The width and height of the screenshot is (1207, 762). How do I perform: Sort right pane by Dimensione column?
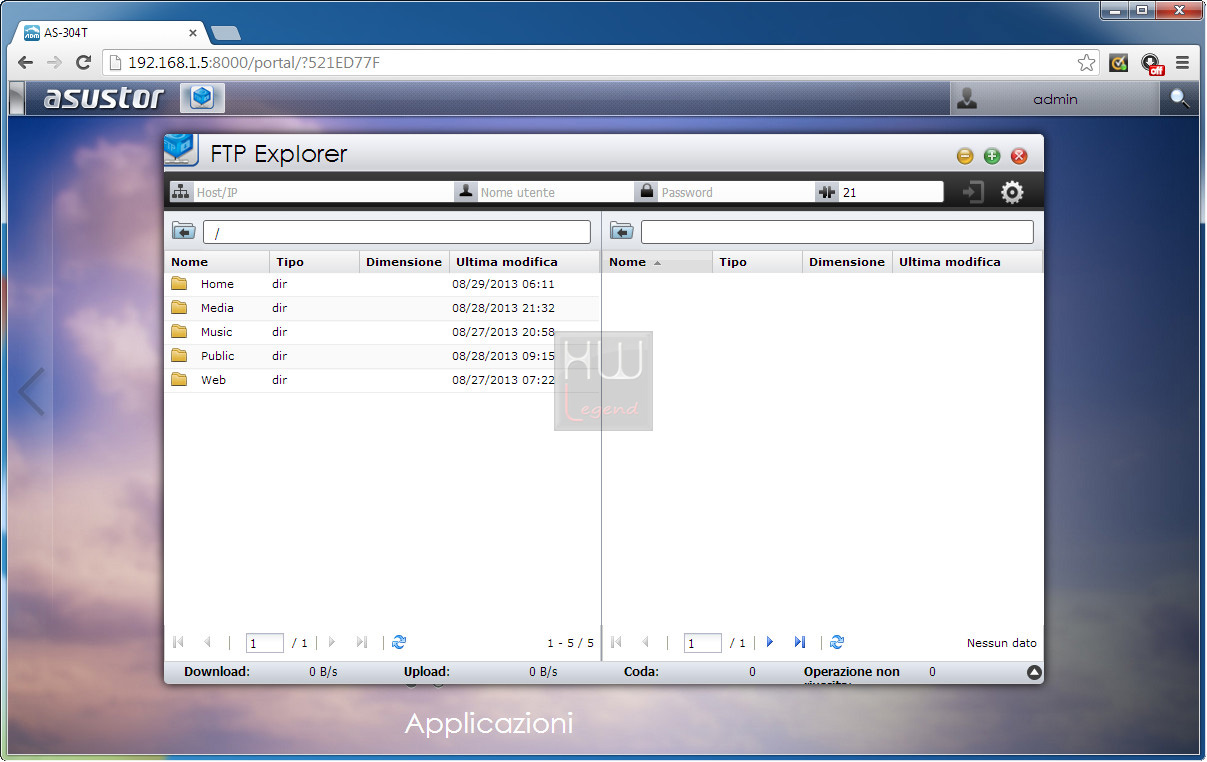pyautogui.click(x=847, y=262)
